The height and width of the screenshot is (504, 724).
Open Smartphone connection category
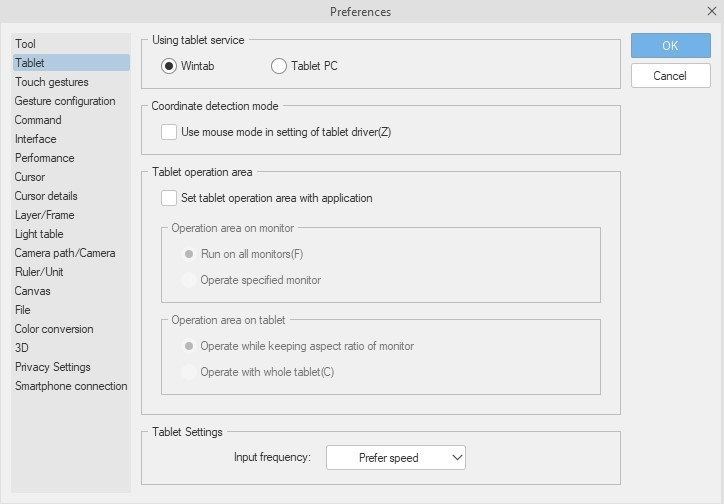coord(71,386)
